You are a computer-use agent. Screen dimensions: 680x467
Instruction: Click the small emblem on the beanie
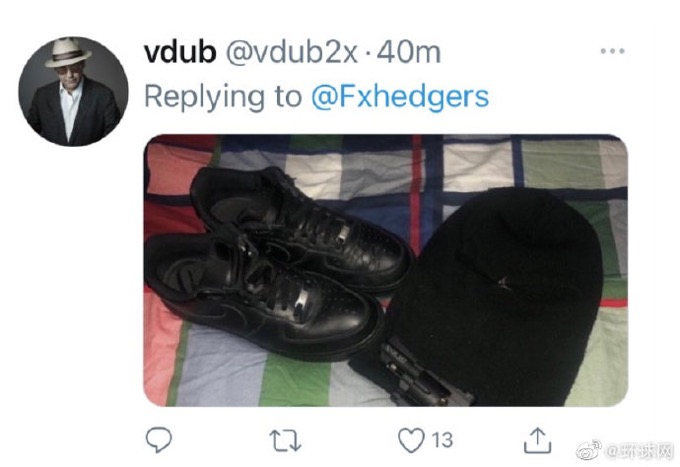503,282
